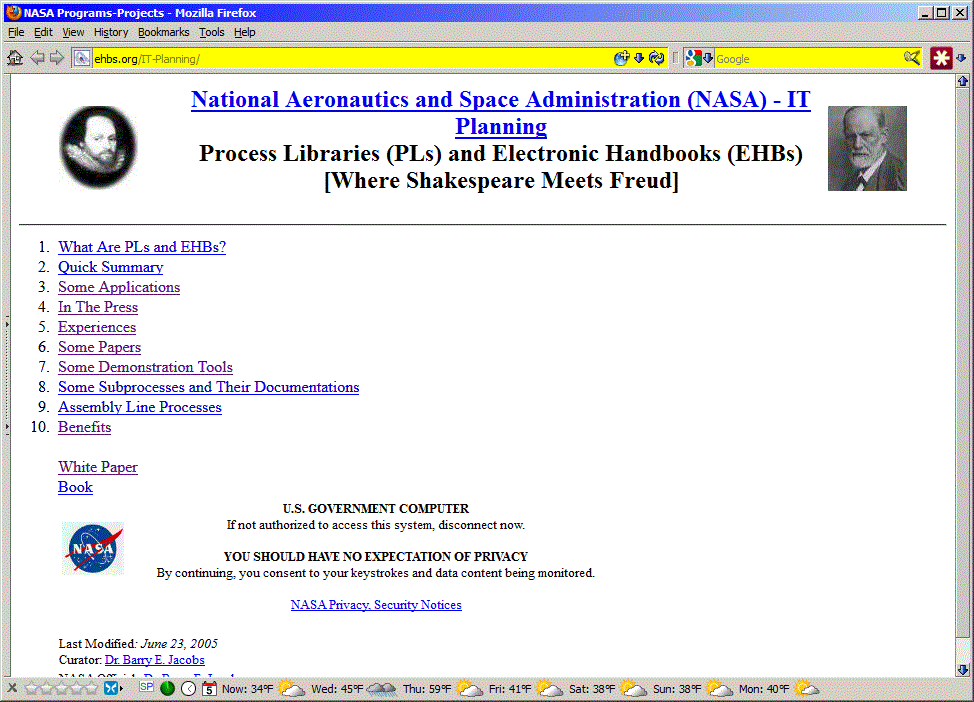Viewport: 974px width, 702px height.
Task: Click the Shakespeare portrait image
Action: tap(98, 148)
